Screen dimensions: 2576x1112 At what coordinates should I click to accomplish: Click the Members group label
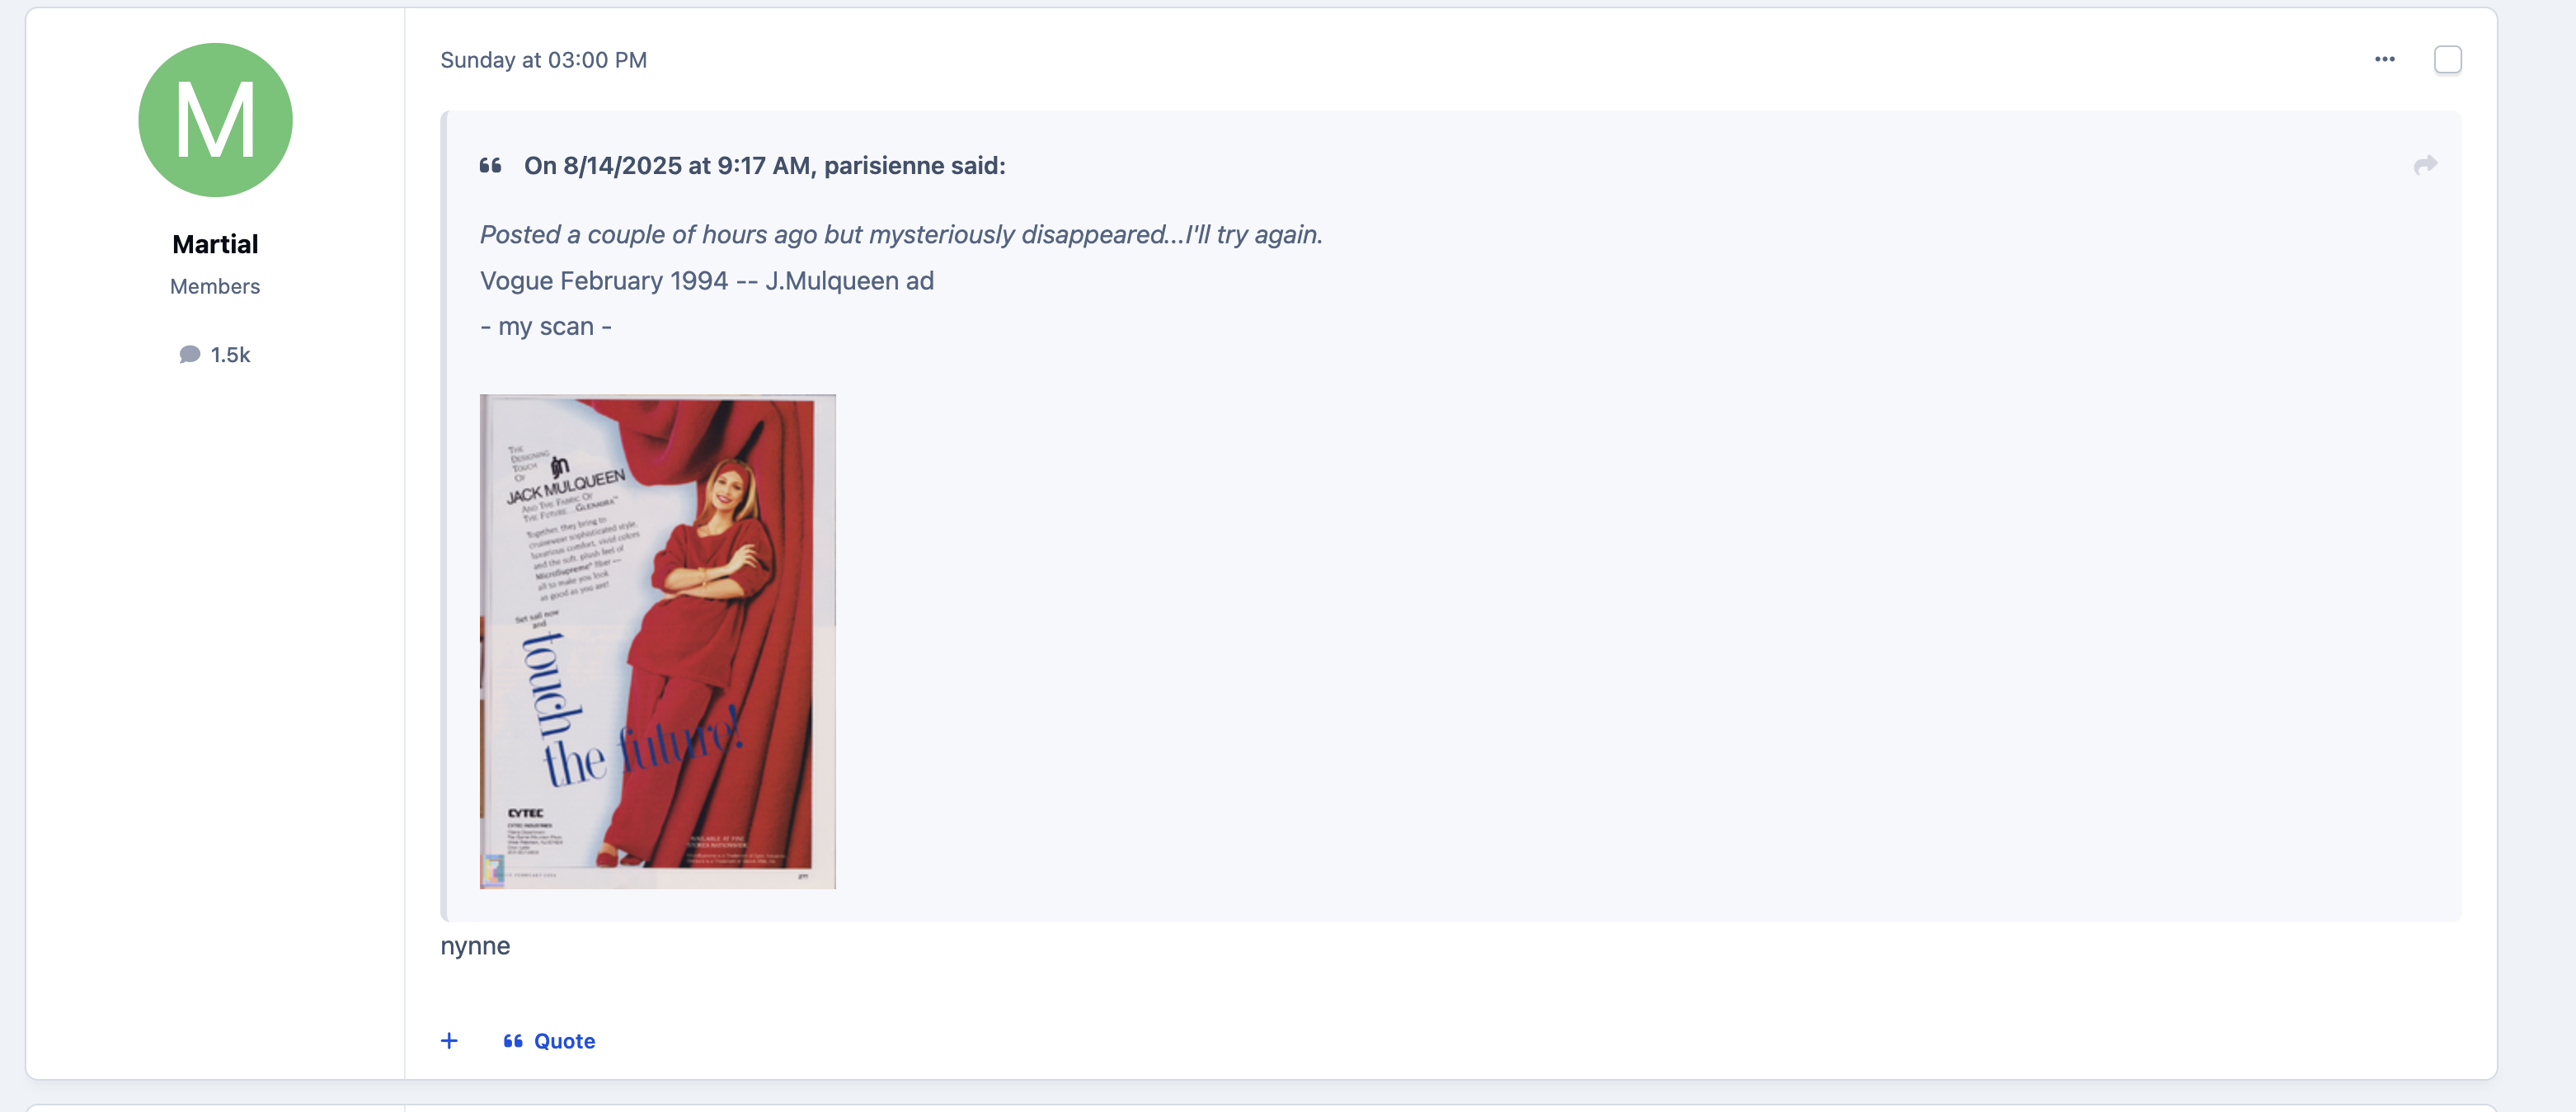pyautogui.click(x=215, y=286)
